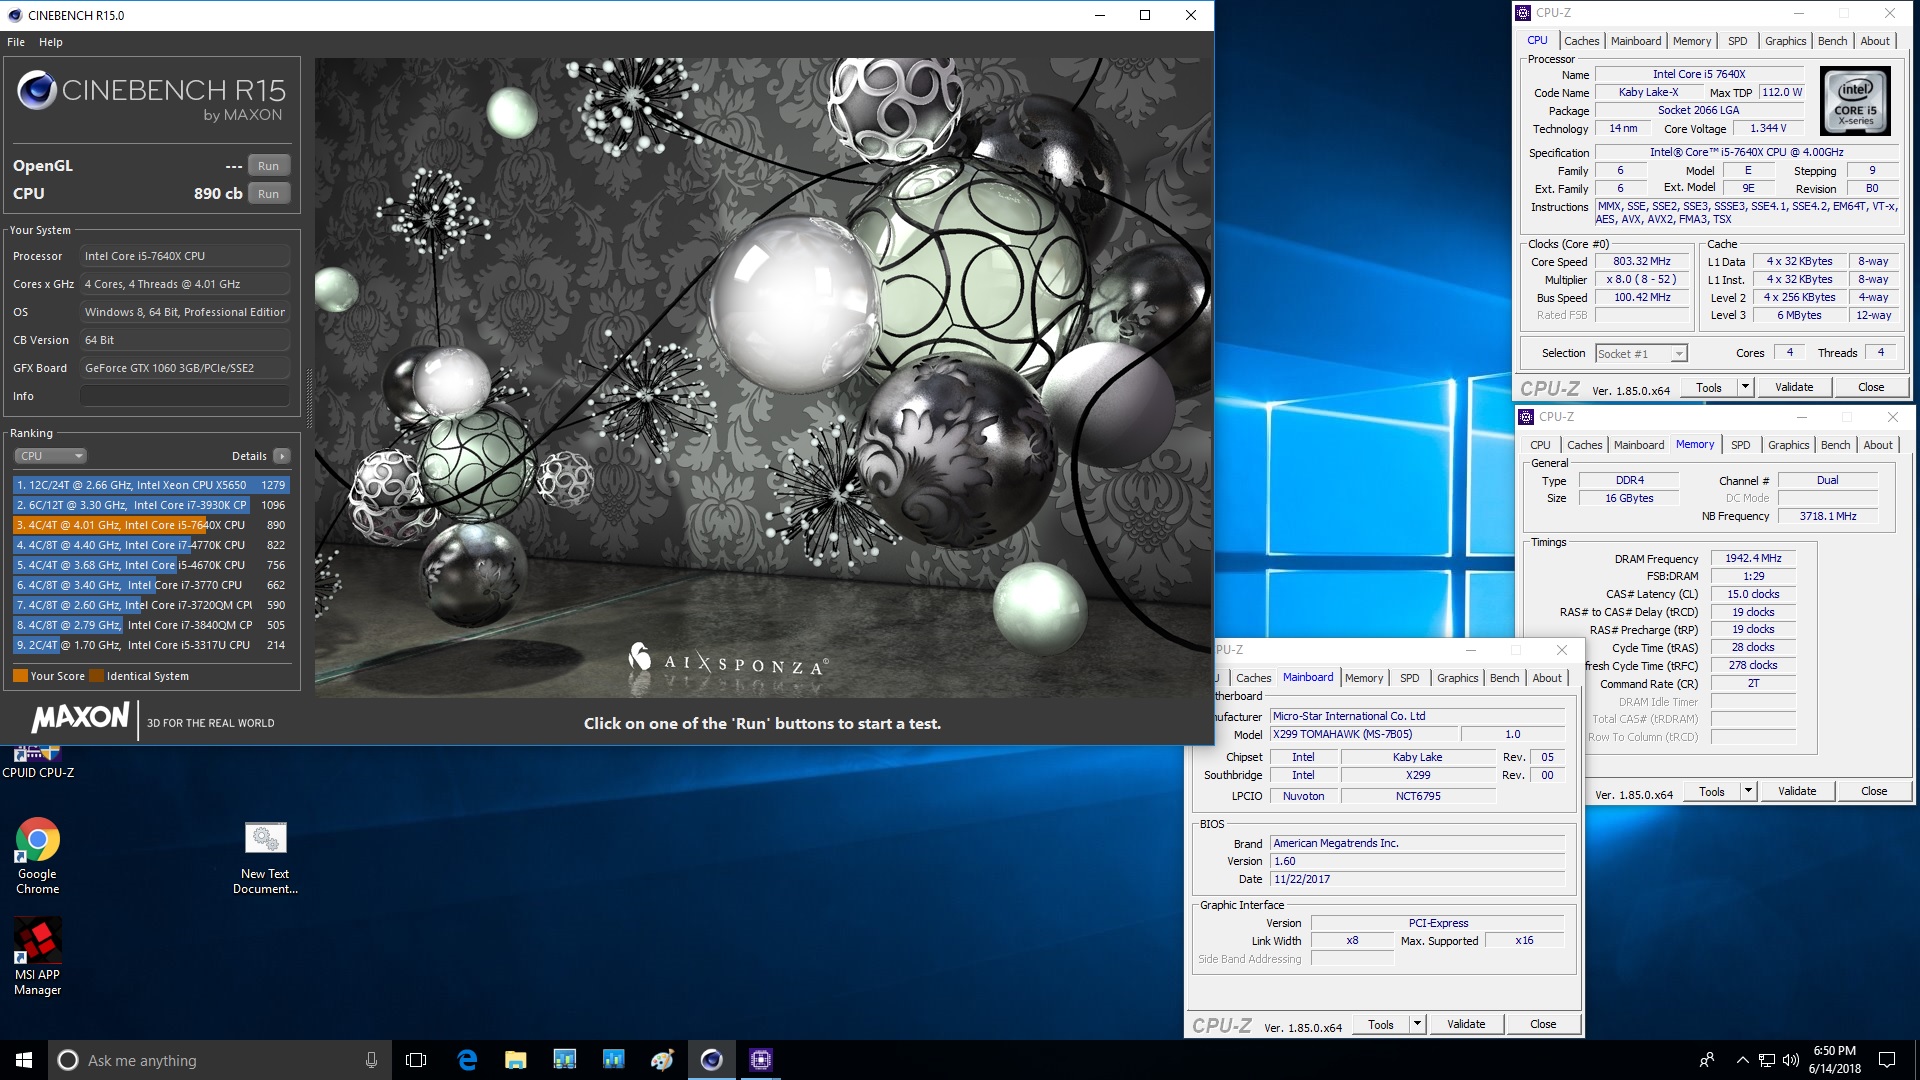Open Bench tab in CPU-Z Mainboard window

coord(1504,678)
